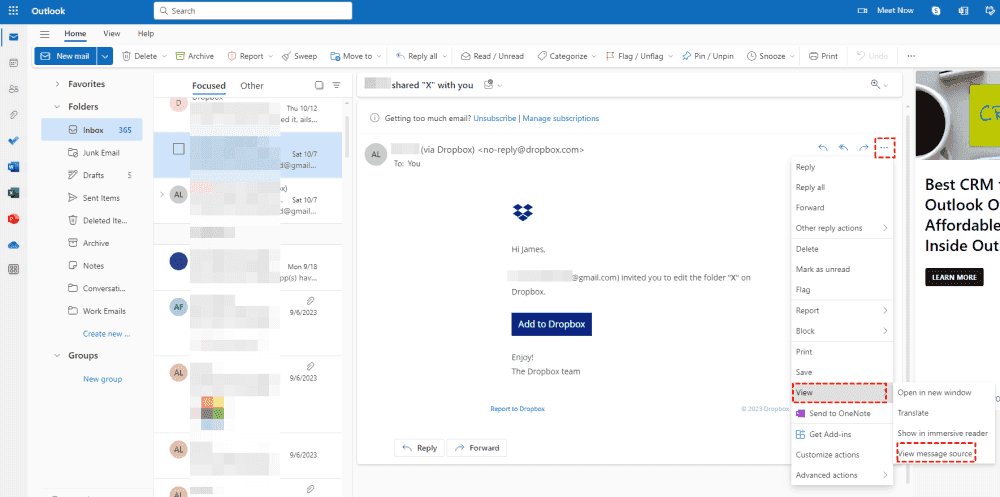Viewport: 1000px width, 497px height.
Task: Click the Sweep toolbar button
Action: pyautogui.click(x=299, y=56)
